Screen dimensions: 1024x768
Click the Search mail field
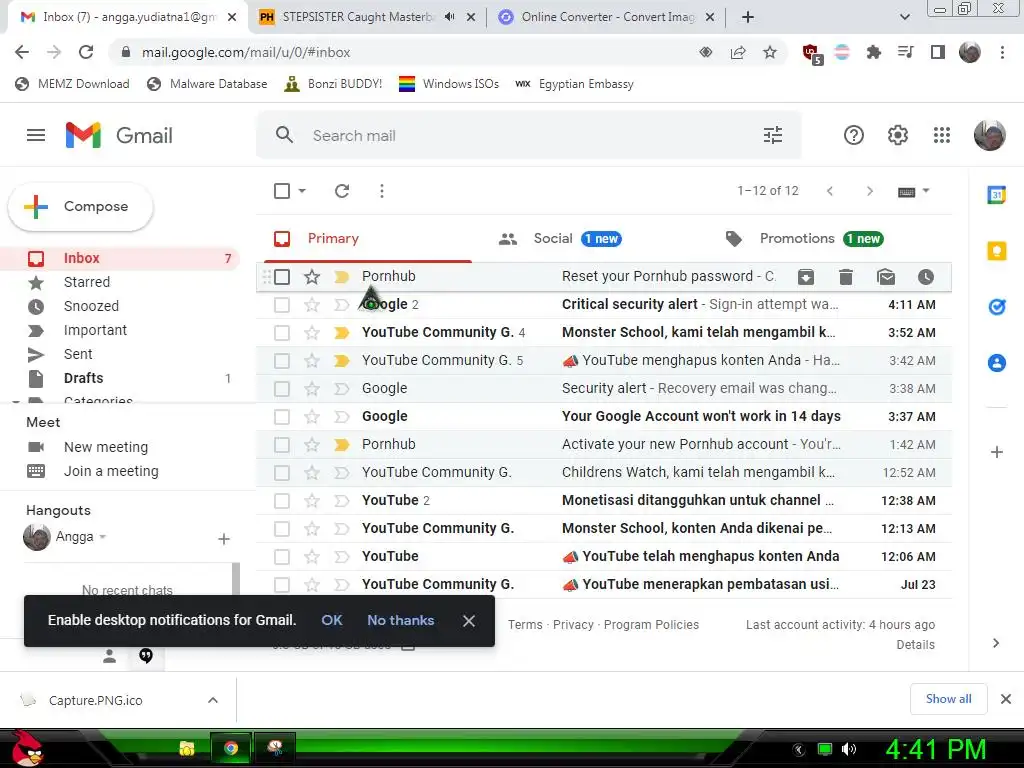(x=529, y=135)
